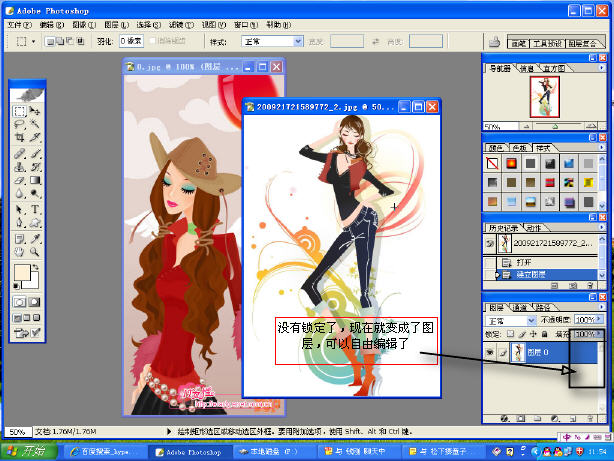The height and width of the screenshot is (461, 614).
Task: Select the Notes tool
Action: point(20,239)
